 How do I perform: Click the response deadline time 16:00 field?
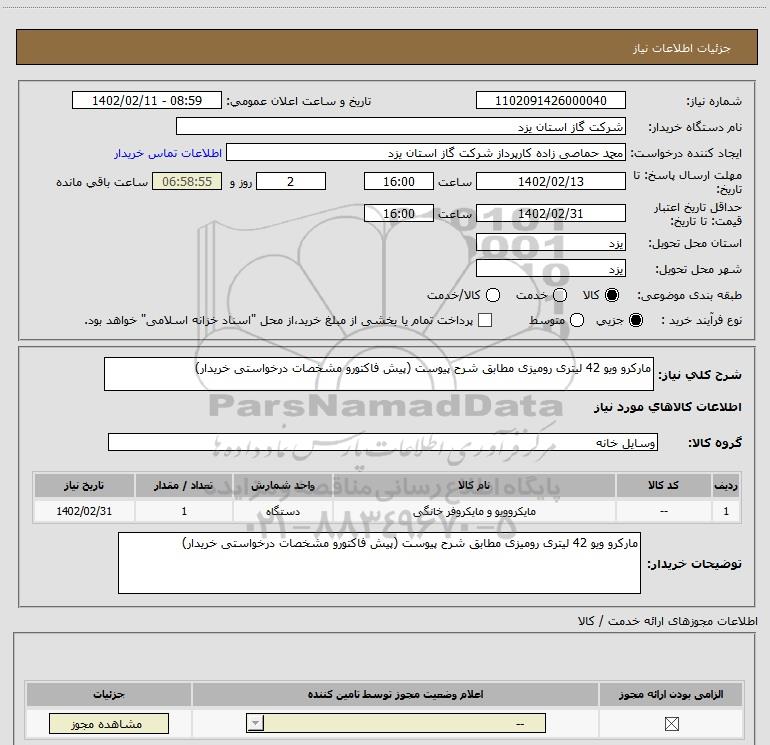(399, 181)
